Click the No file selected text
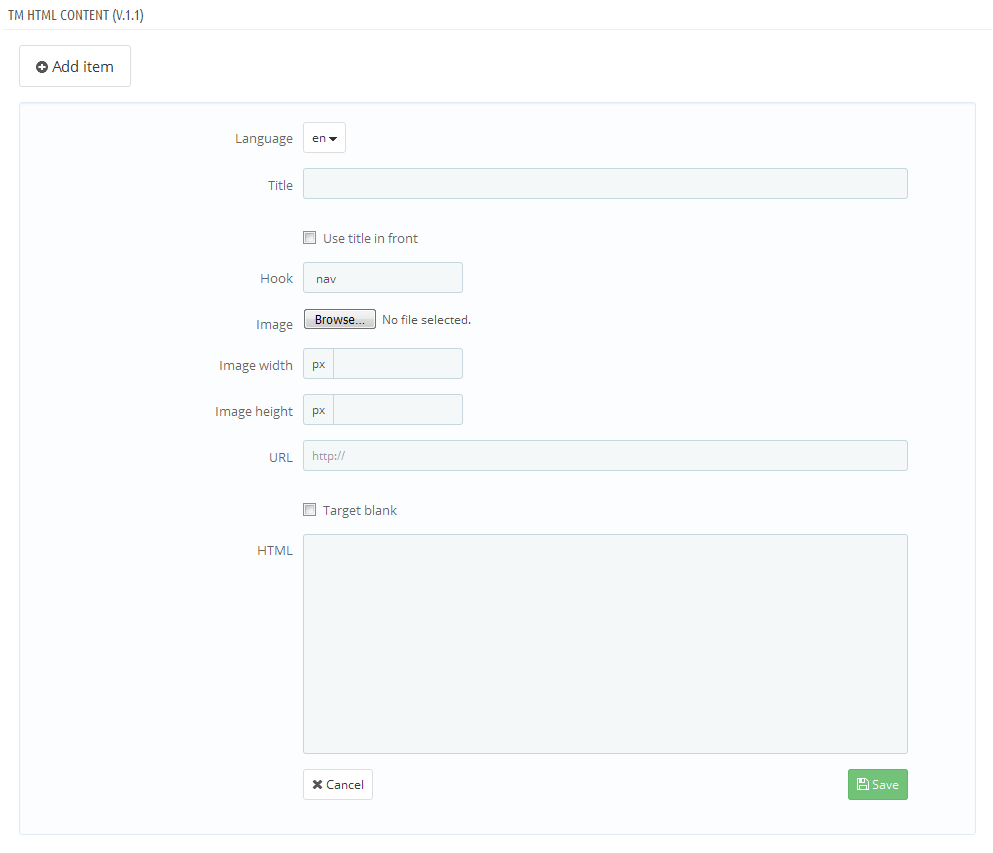 pos(426,320)
